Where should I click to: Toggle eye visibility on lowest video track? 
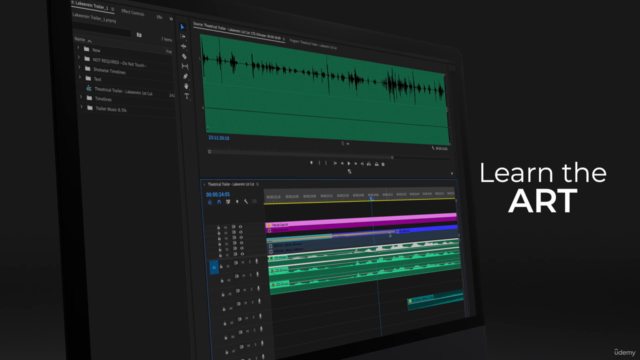coord(242,254)
